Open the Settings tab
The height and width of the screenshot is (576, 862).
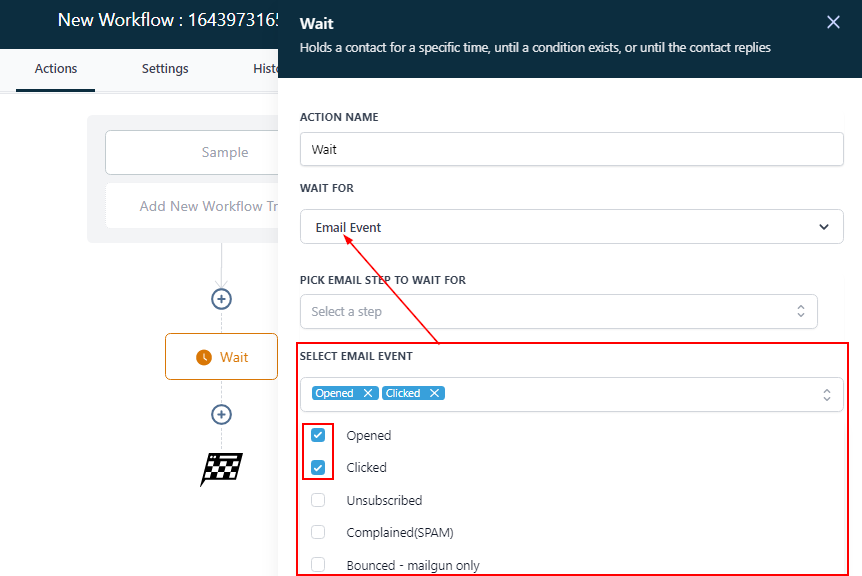165,69
